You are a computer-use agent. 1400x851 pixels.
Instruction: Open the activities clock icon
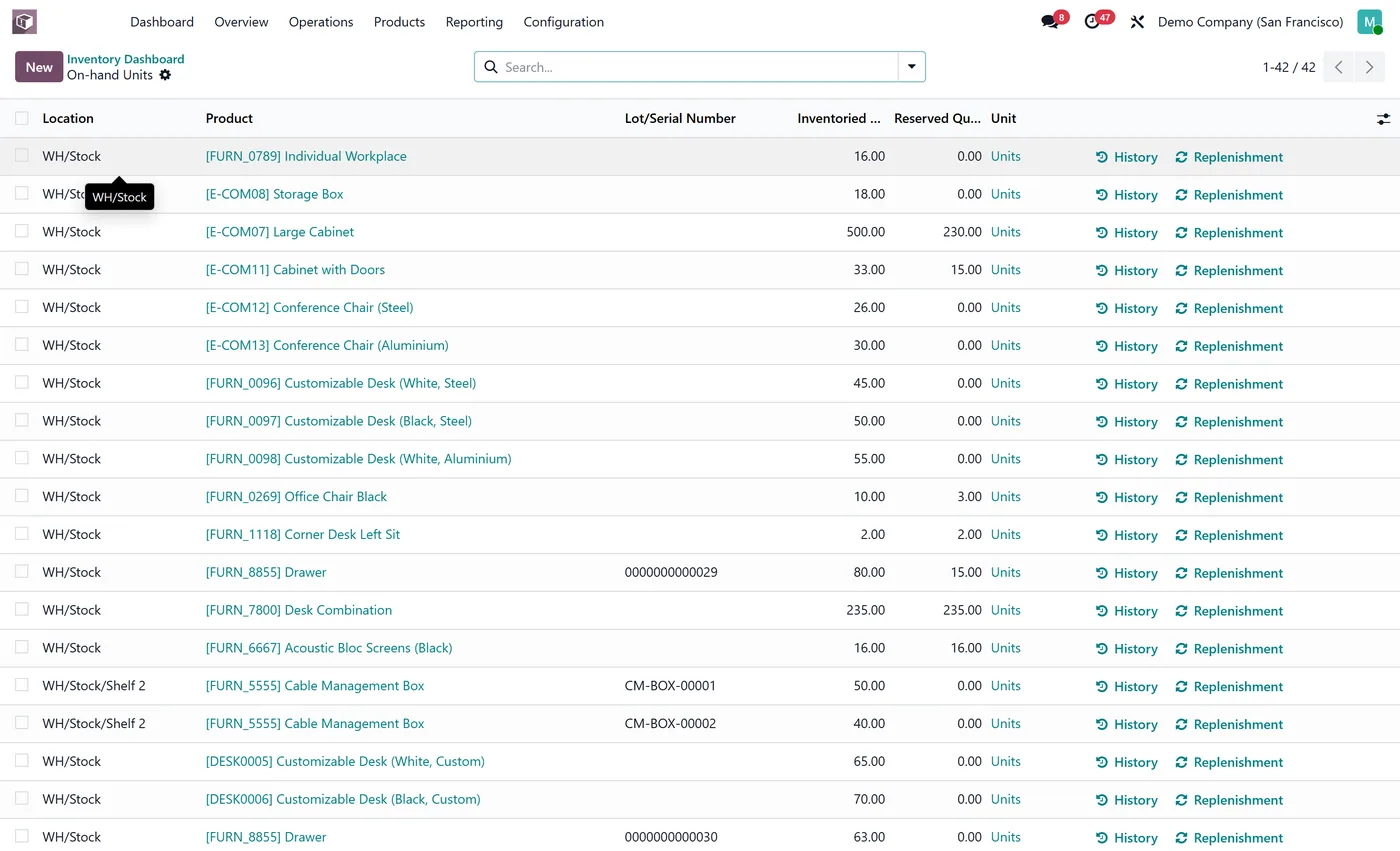[x=1092, y=21]
